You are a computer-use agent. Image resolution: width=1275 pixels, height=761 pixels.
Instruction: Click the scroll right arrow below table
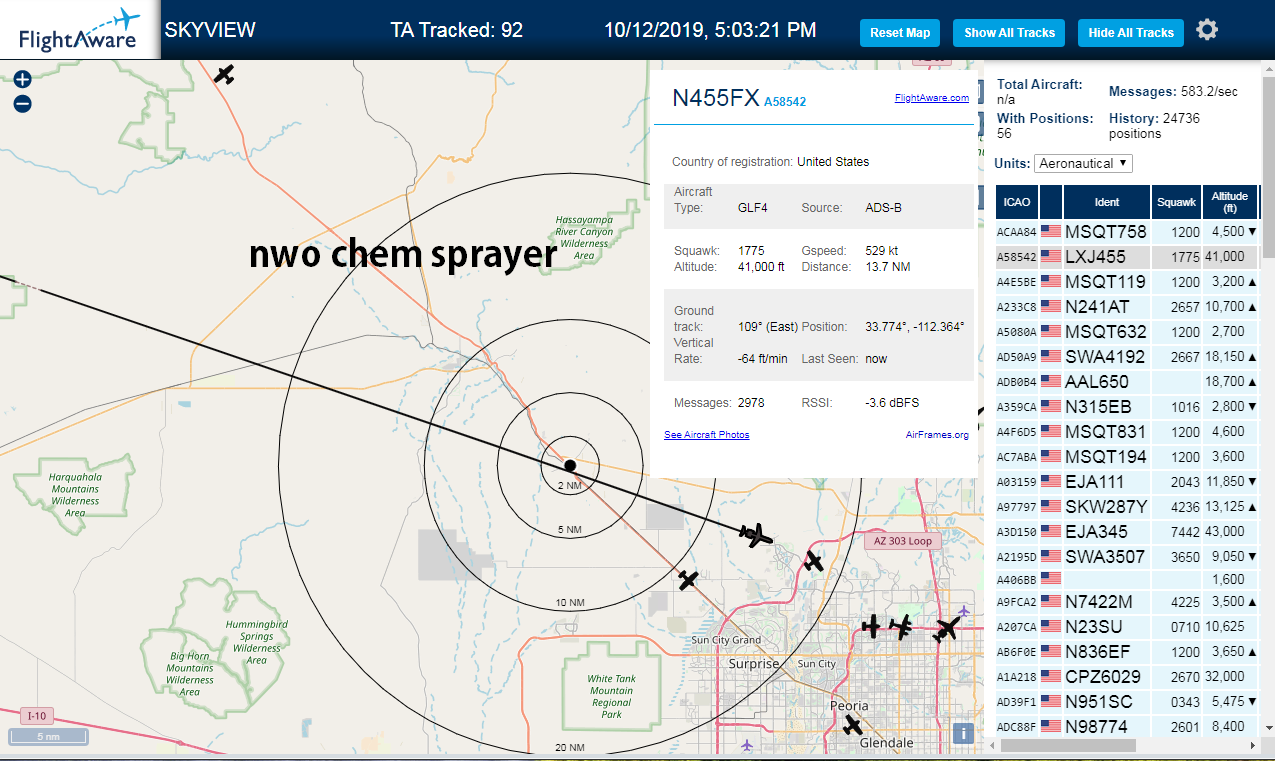pos(1253,745)
